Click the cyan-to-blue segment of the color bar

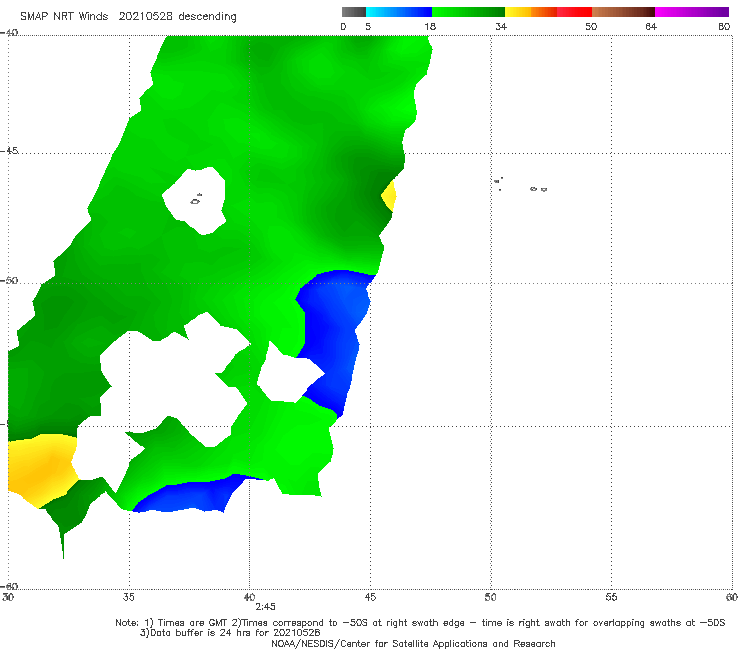[399, 12]
